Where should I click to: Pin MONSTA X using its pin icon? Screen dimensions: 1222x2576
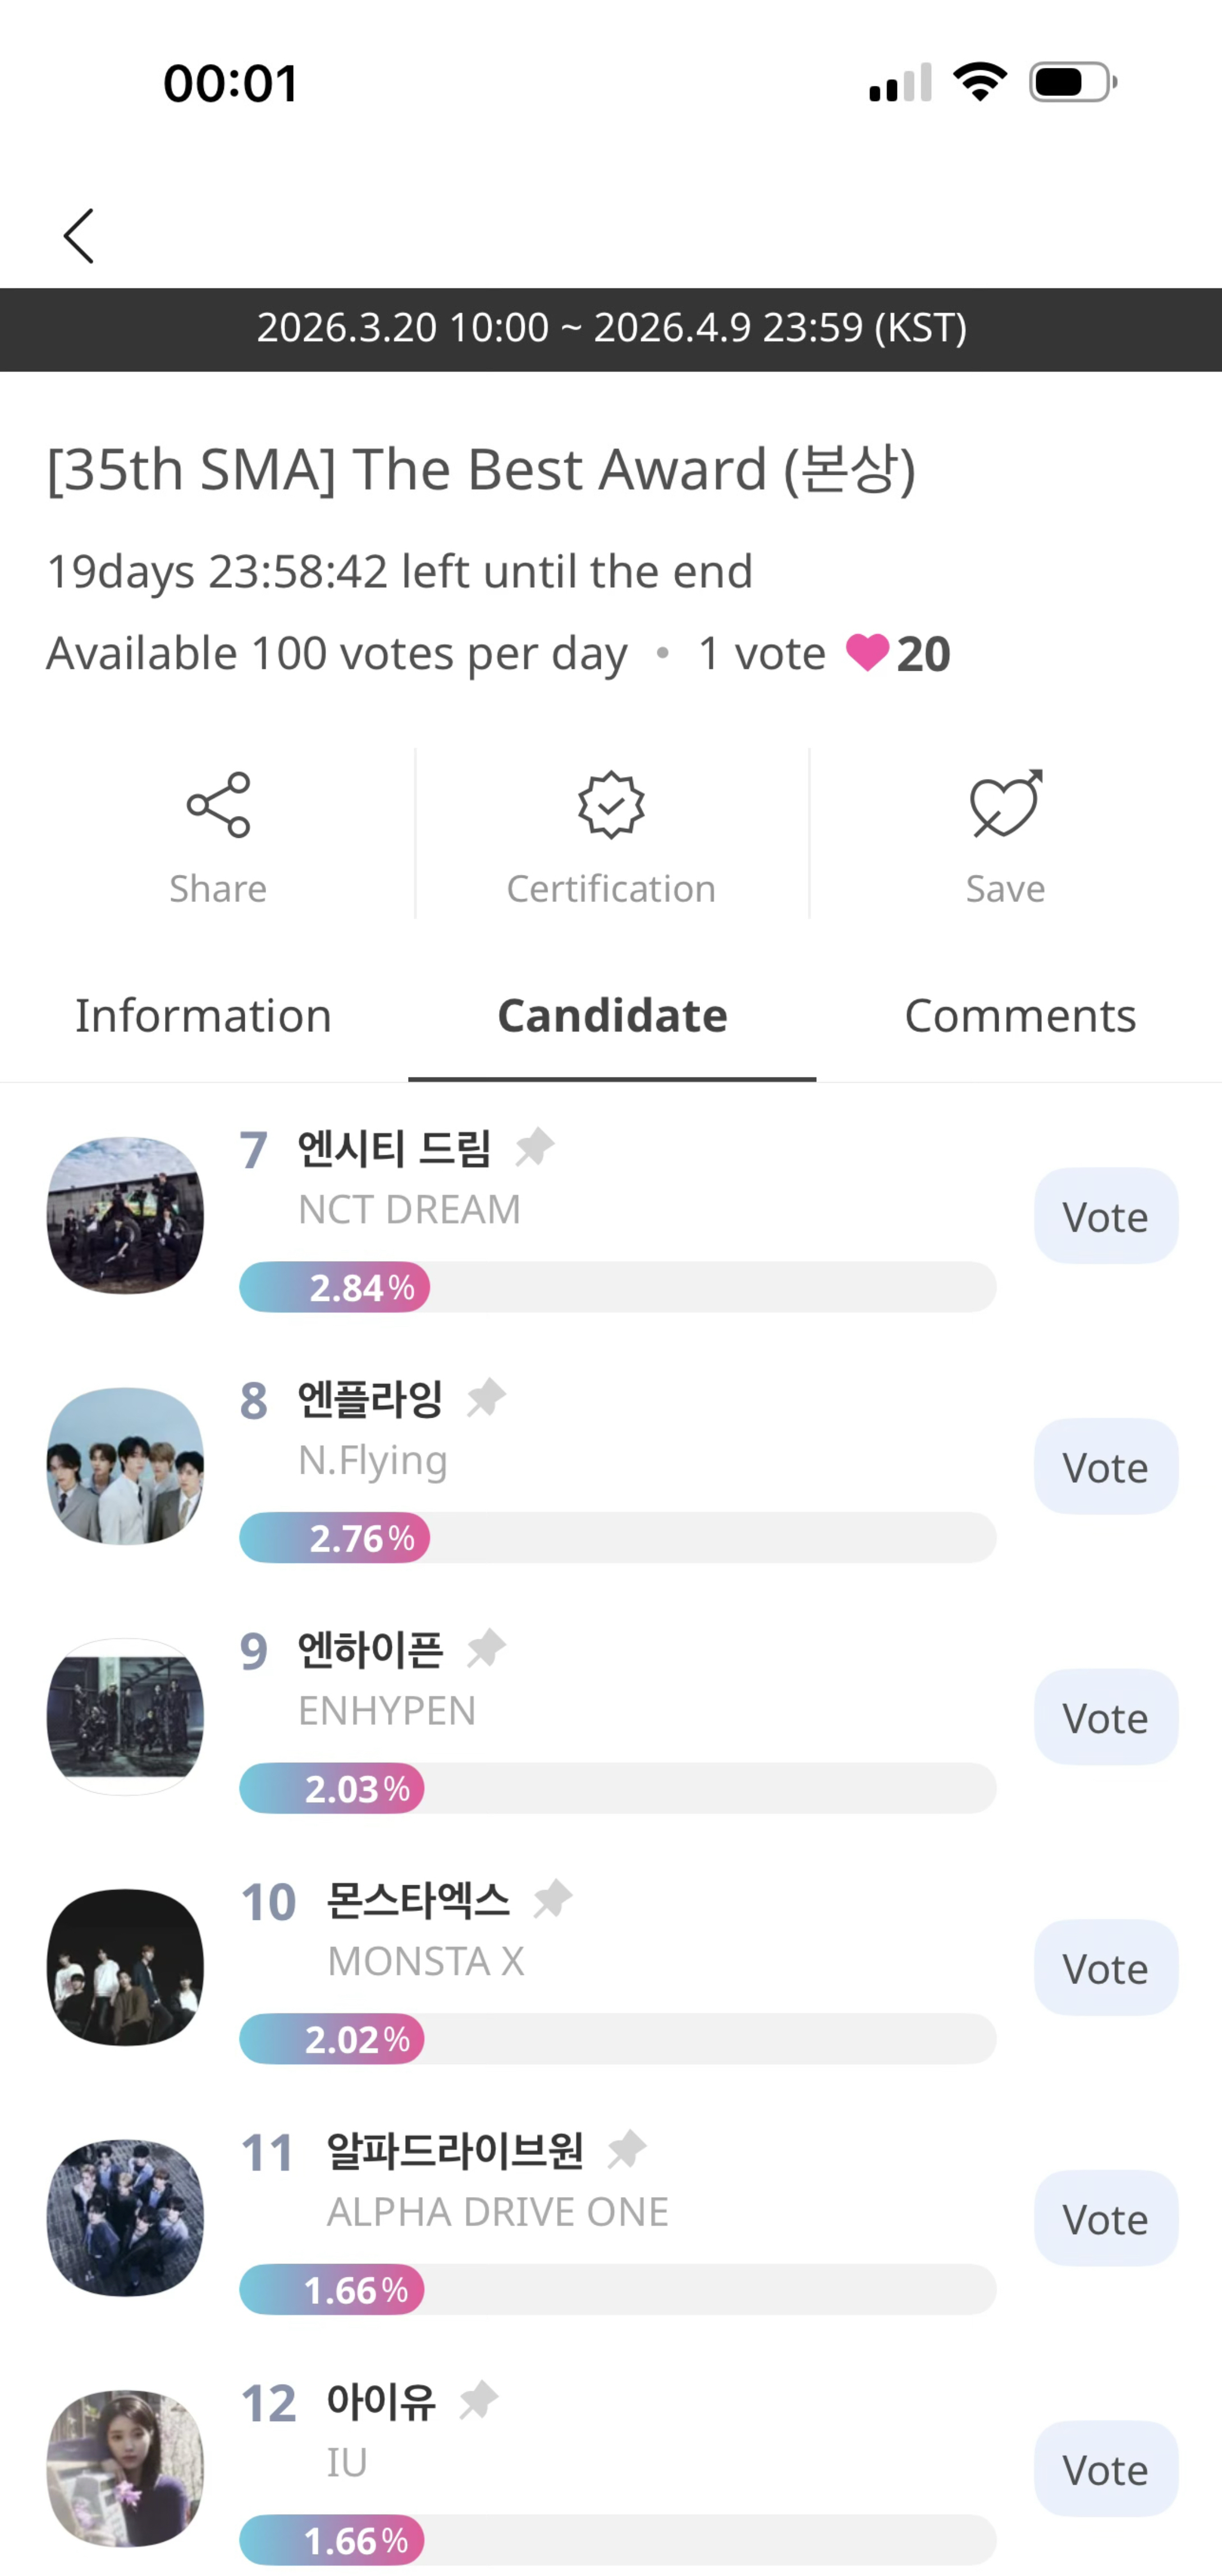[x=553, y=1898]
